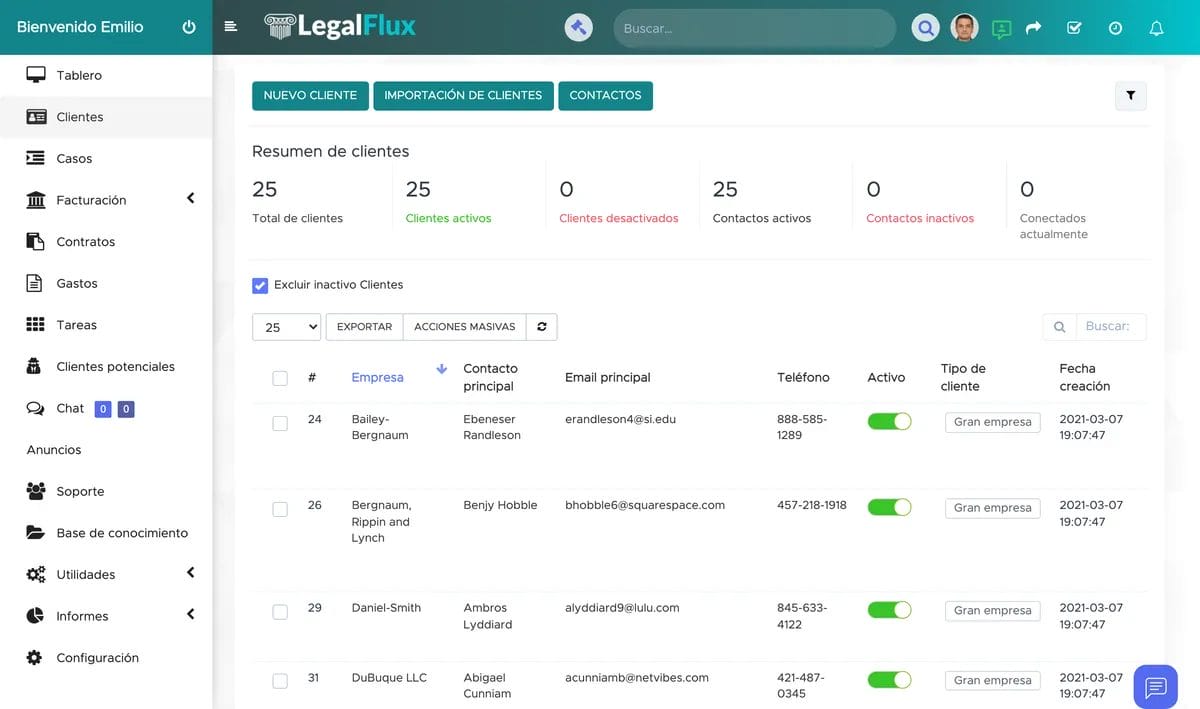This screenshot has height=709, width=1200.
Task: Toggle the sidebar hamburger menu icon
Action: (x=231, y=27)
